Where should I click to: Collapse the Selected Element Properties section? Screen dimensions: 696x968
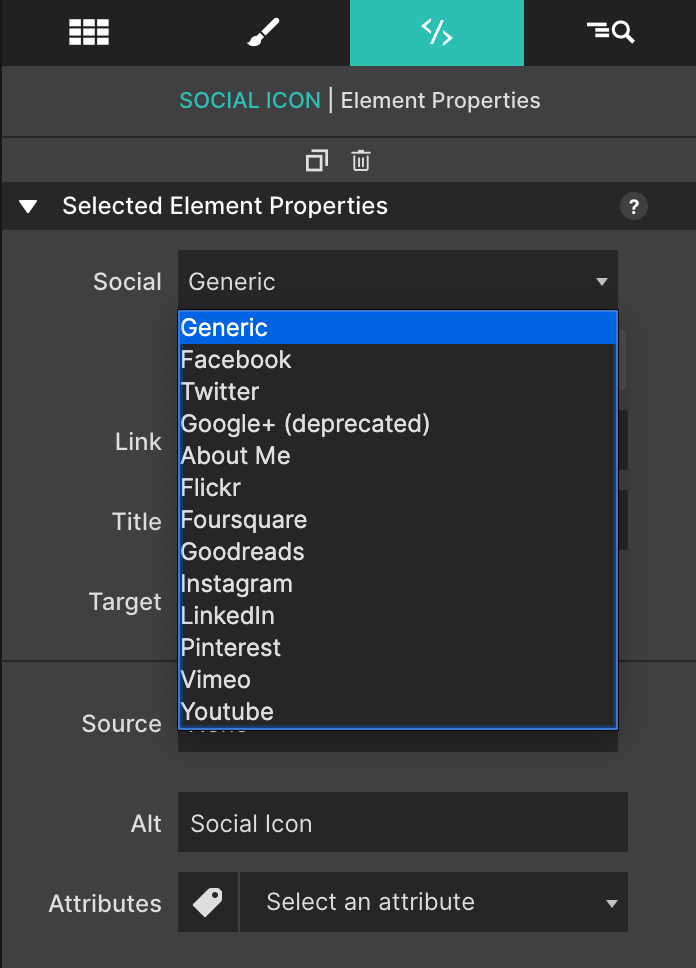28,206
